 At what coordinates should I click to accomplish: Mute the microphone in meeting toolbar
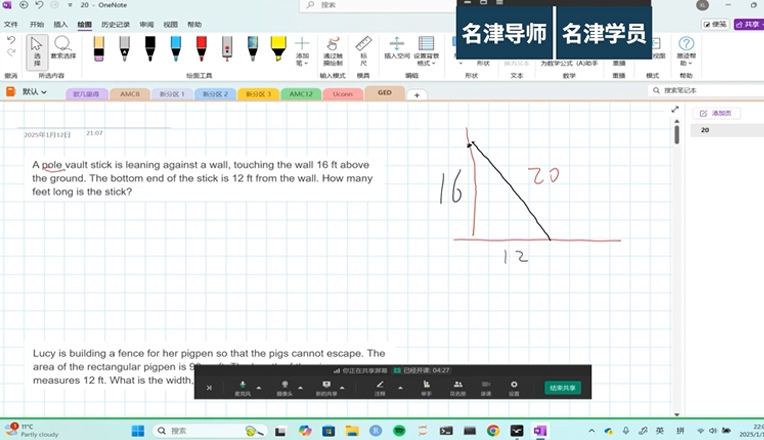coord(242,387)
